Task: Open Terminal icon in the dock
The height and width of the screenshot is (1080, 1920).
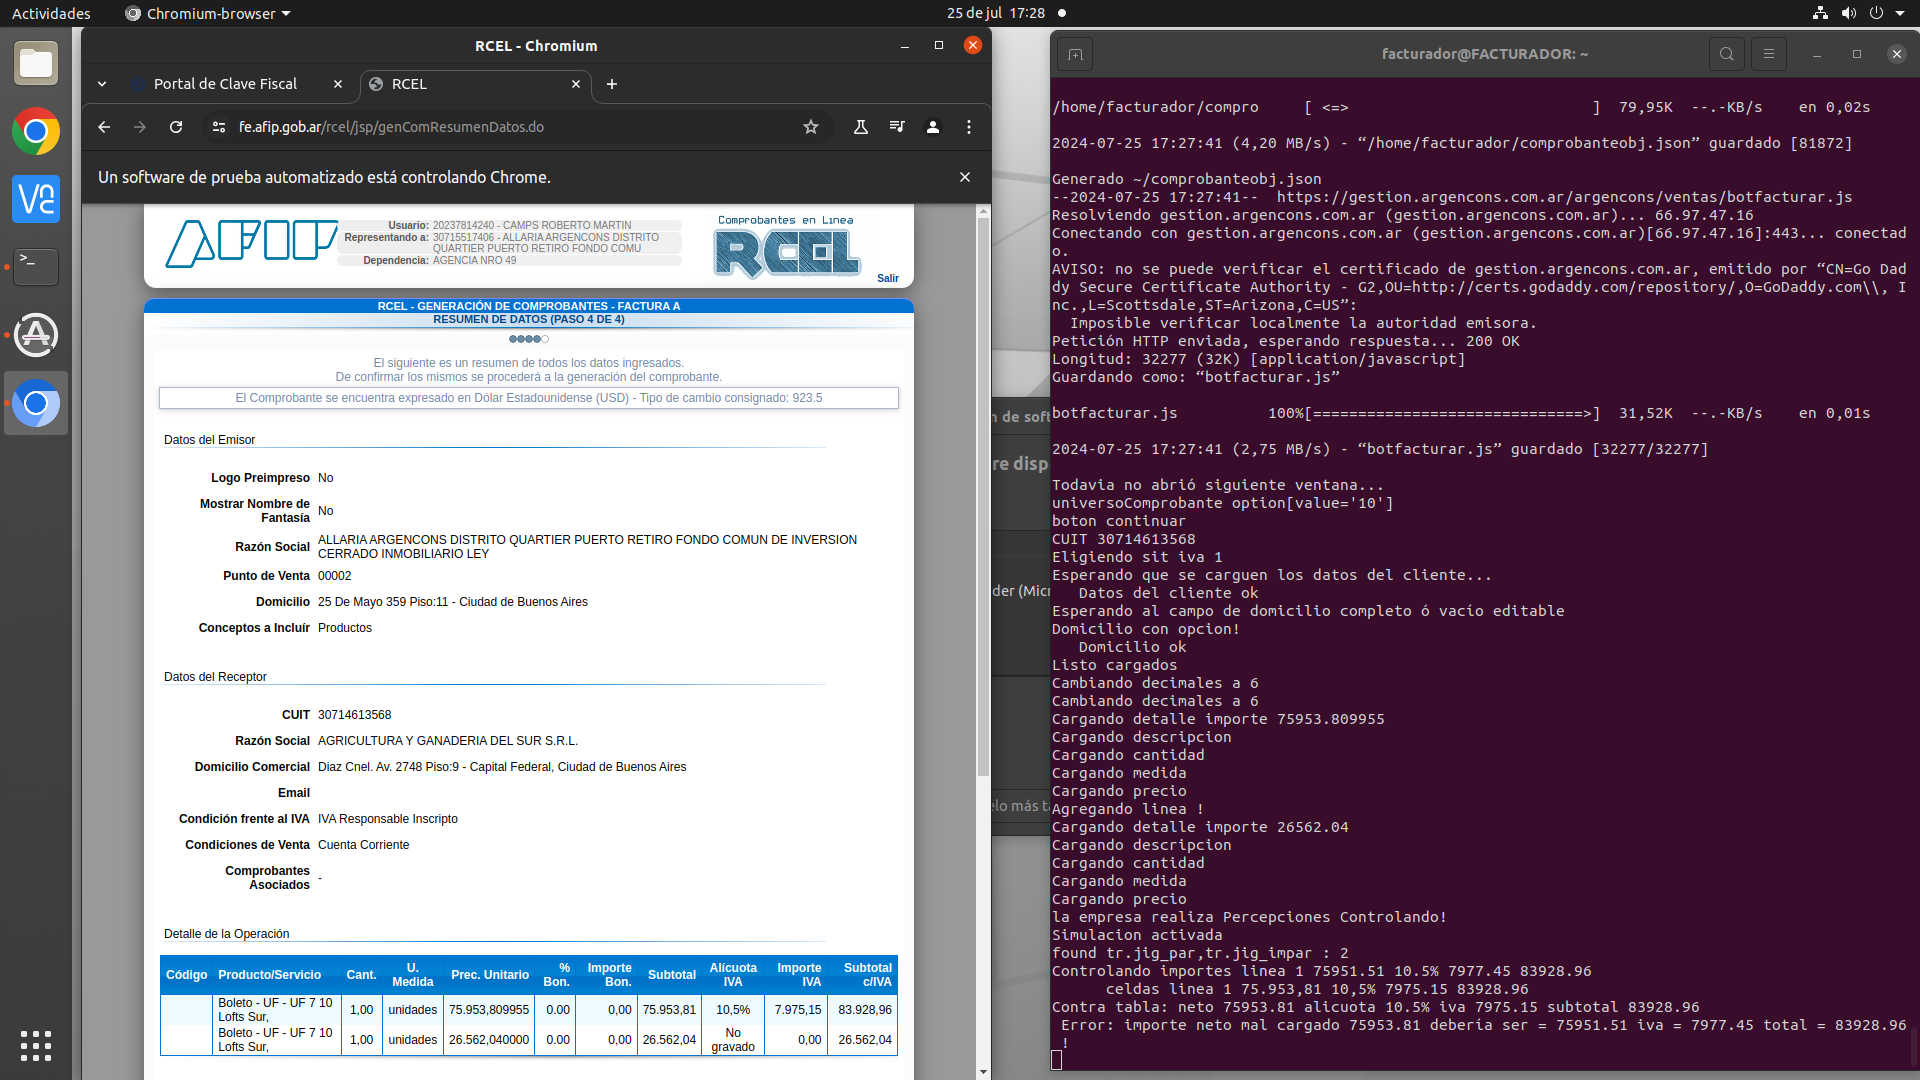Action: pos(36,267)
